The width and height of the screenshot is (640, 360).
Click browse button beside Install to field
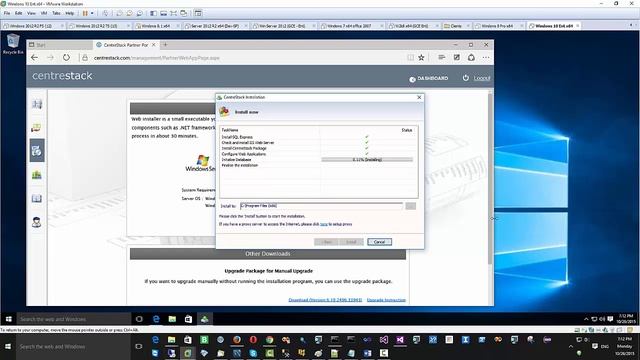(x=411, y=206)
